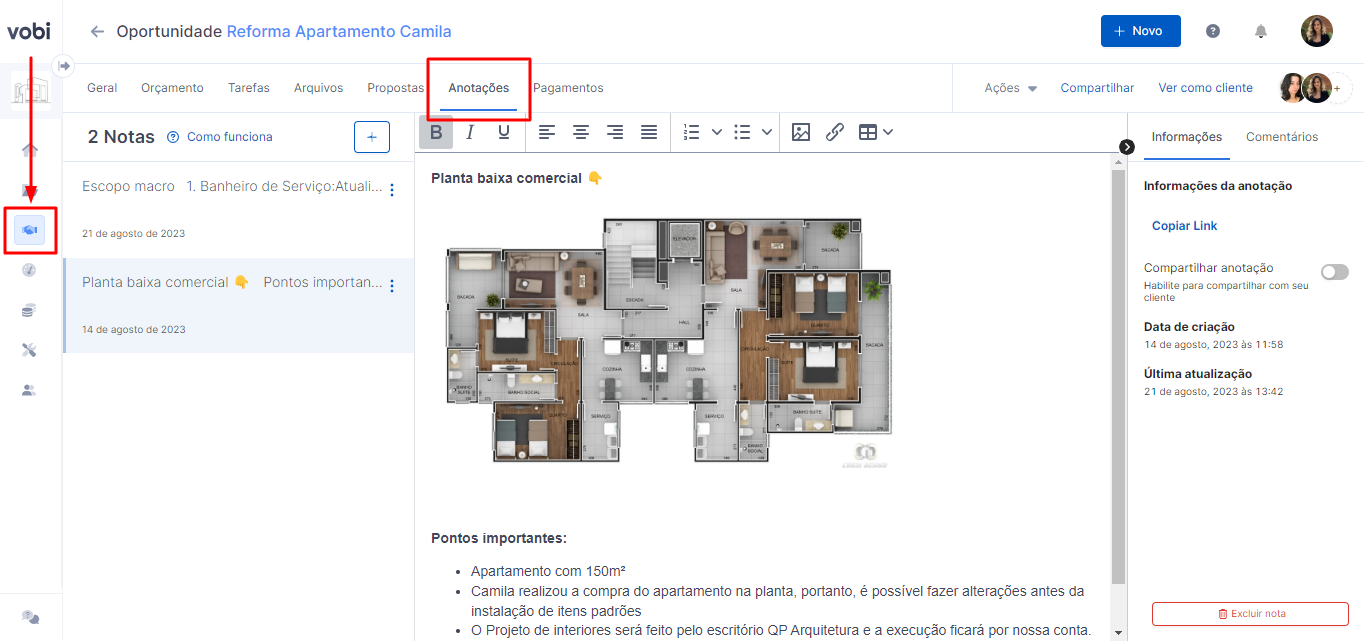Add a new note with the plus button
Viewport: 1364px width, 641px height.
(372, 137)
